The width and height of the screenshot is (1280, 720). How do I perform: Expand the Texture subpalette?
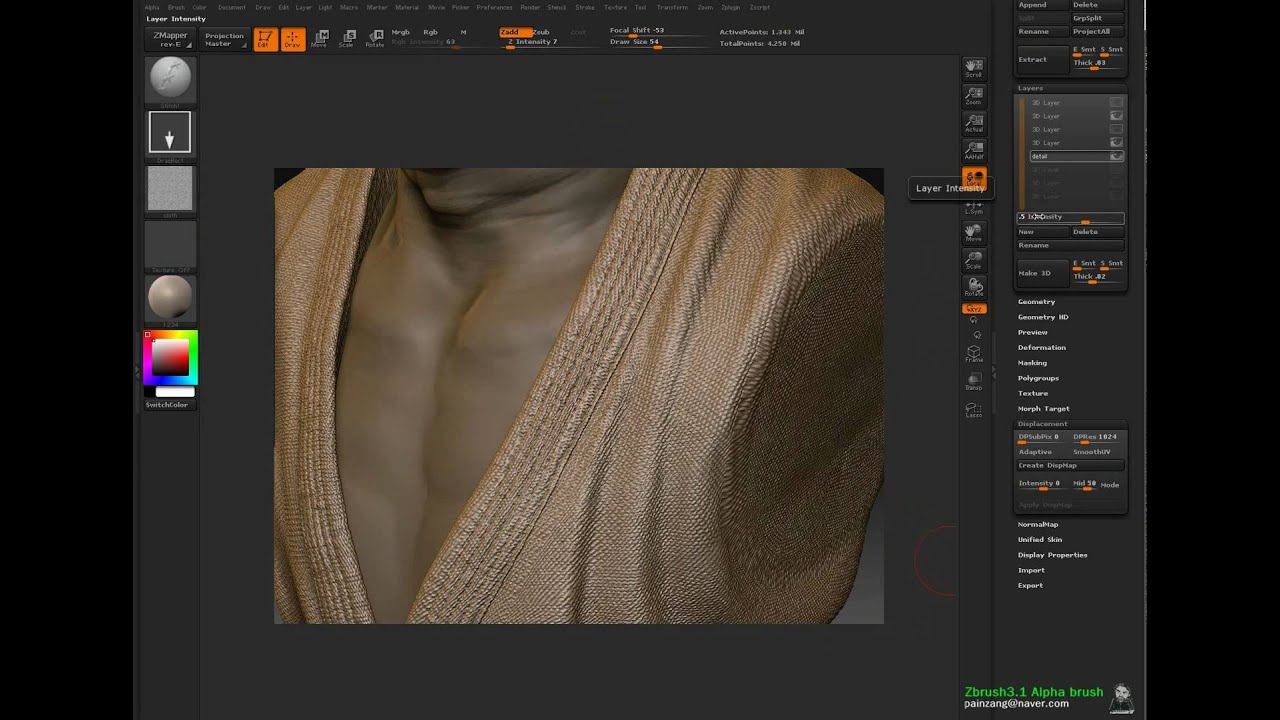tap(1033, 393)
